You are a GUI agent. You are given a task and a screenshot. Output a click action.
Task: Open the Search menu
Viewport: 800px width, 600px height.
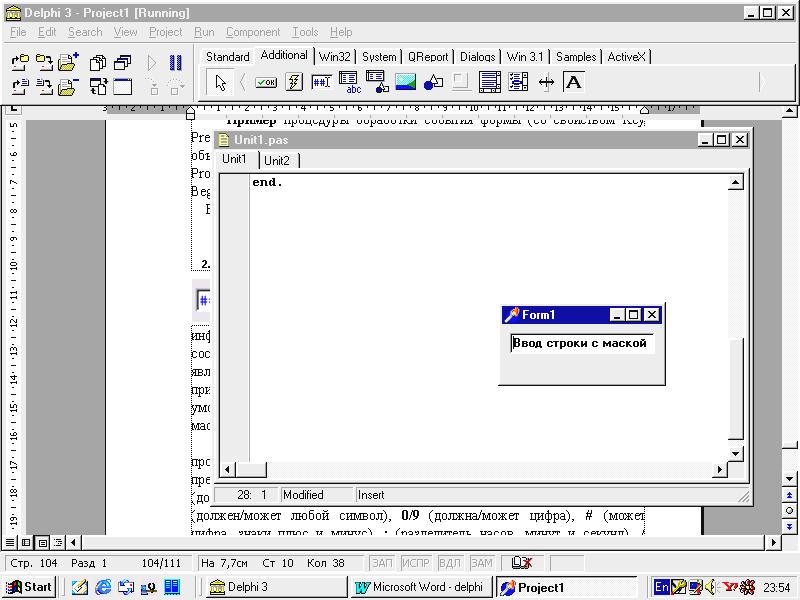click(85, 32)
